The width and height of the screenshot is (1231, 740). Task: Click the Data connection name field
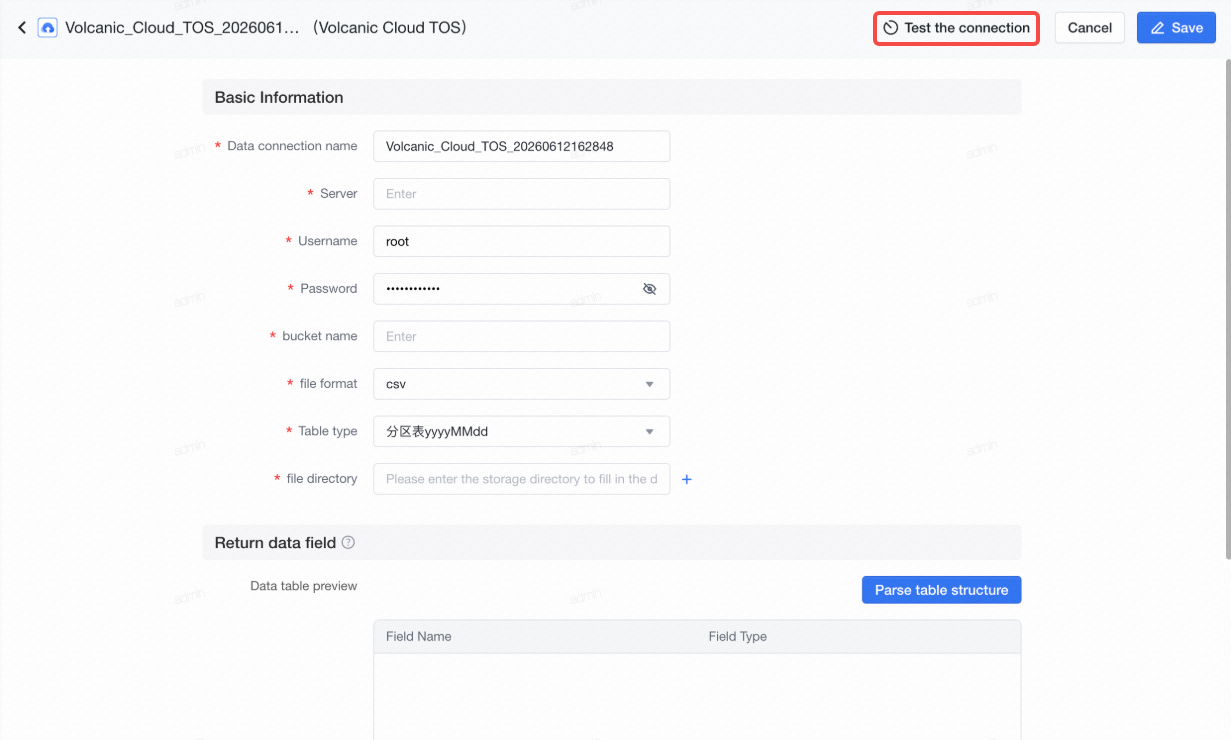click(521, 146)
